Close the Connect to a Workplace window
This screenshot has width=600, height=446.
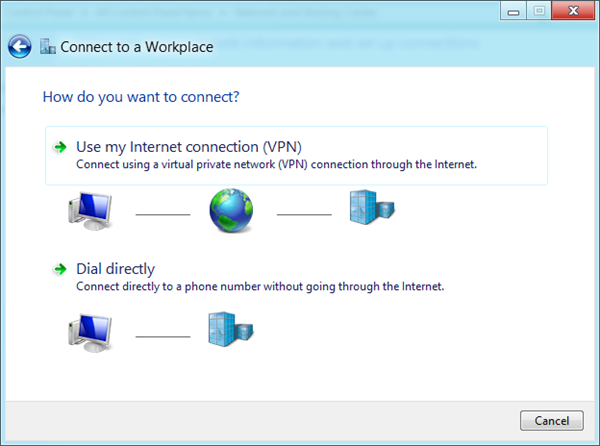573,11
